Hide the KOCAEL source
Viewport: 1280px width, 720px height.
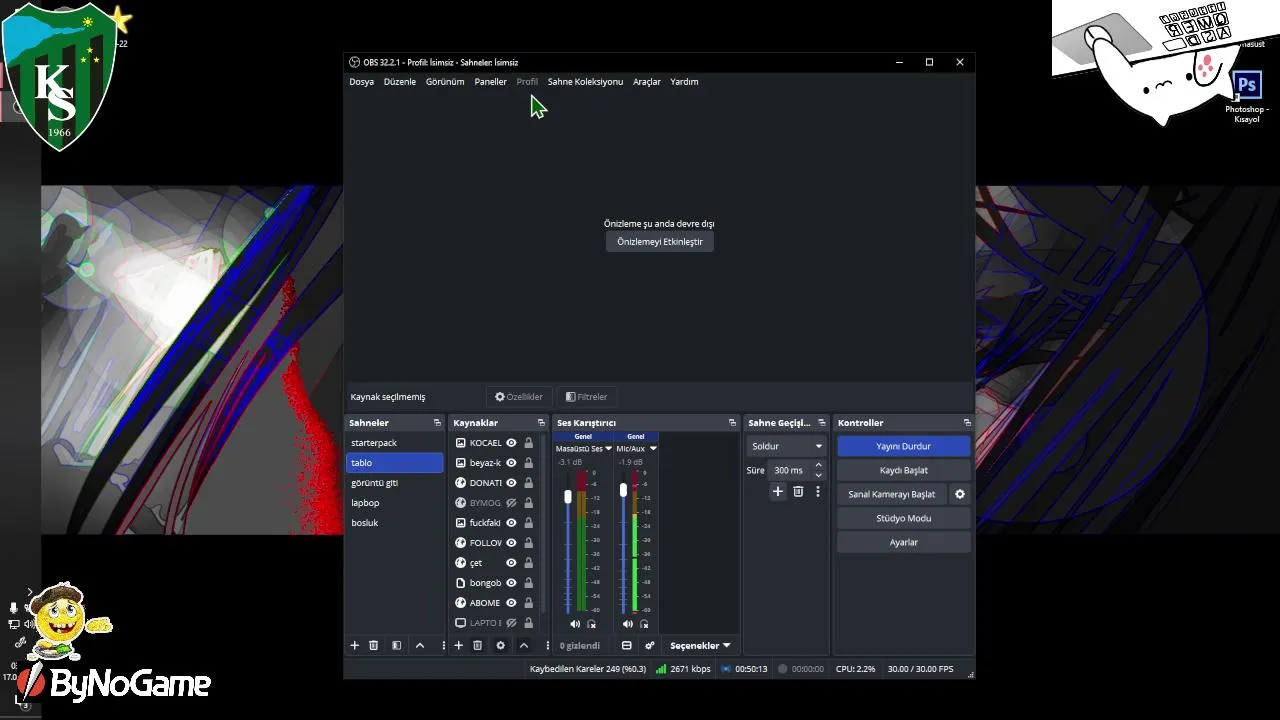[511, 443]
